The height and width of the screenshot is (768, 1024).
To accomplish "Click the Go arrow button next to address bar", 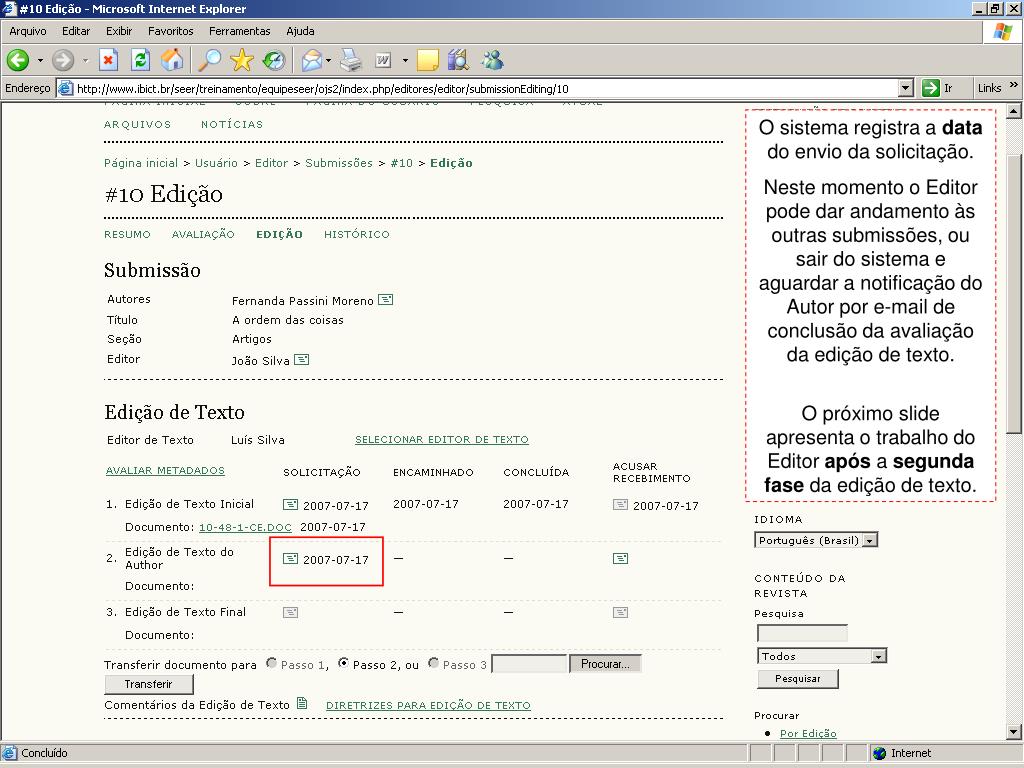I will coord(931,88).
